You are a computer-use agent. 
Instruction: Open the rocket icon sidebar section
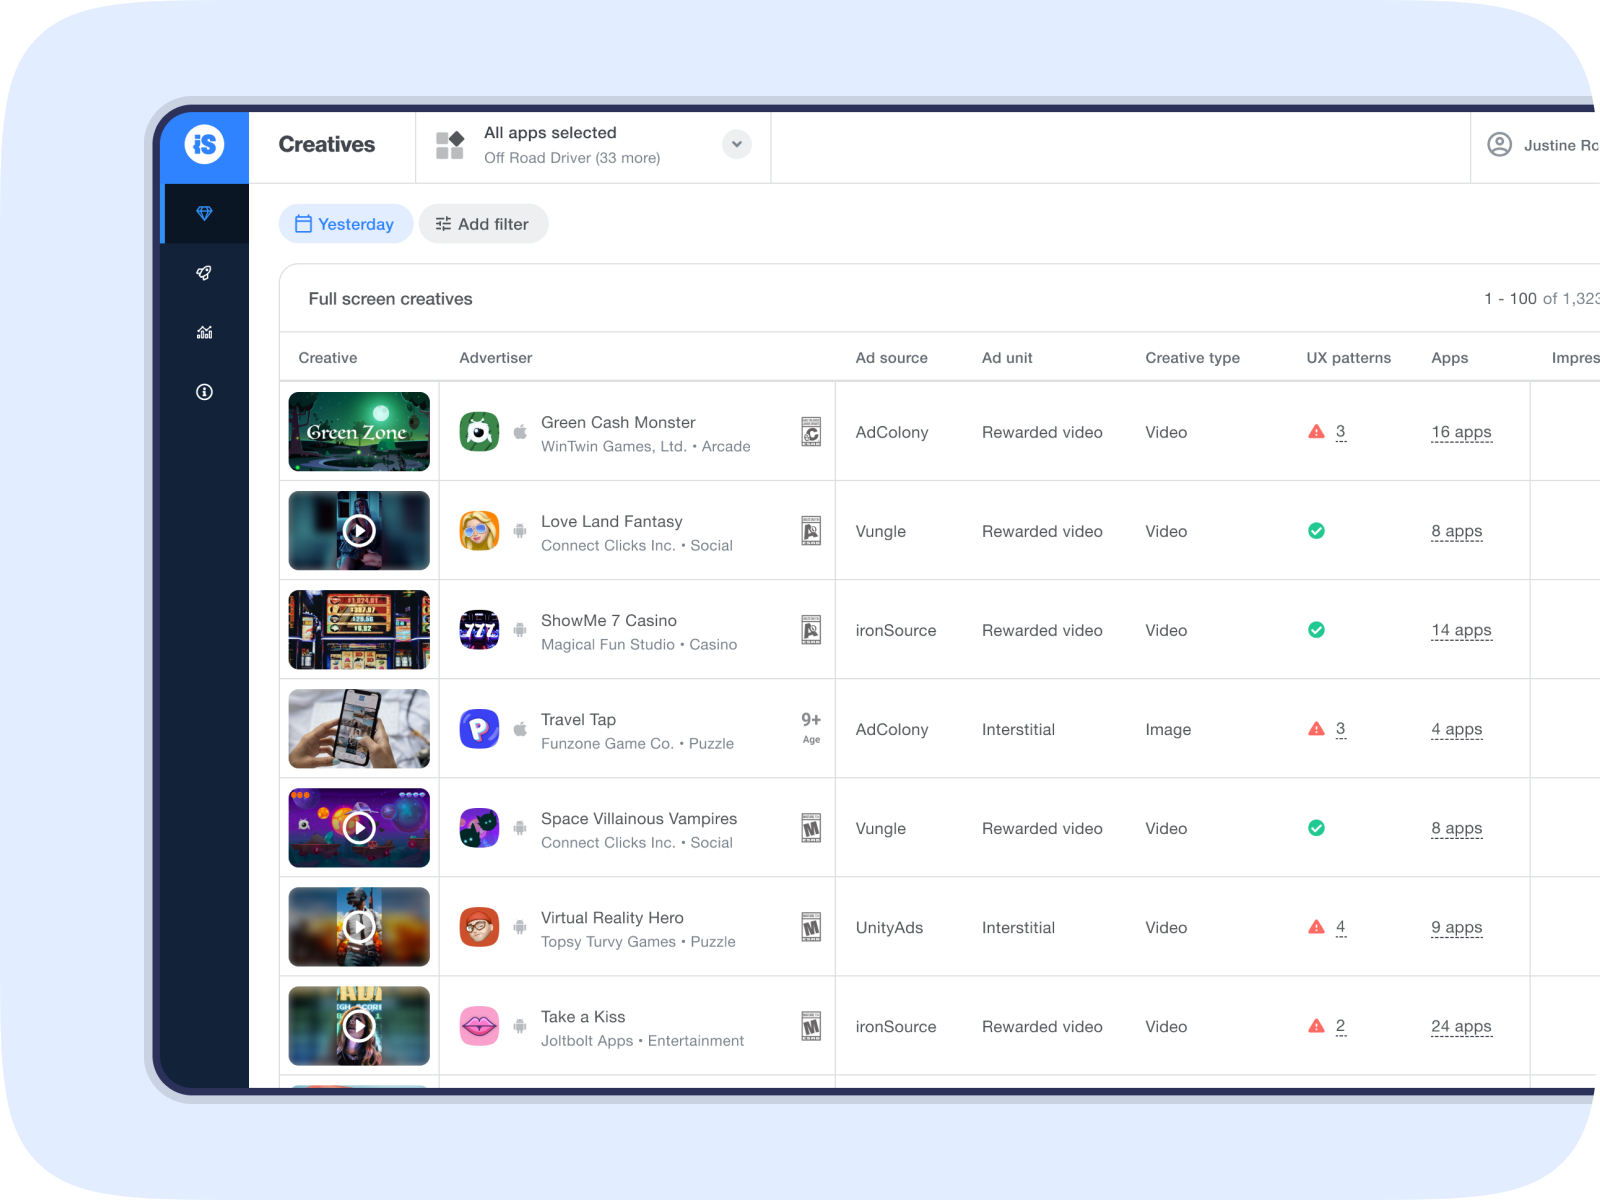click(204, 273)
